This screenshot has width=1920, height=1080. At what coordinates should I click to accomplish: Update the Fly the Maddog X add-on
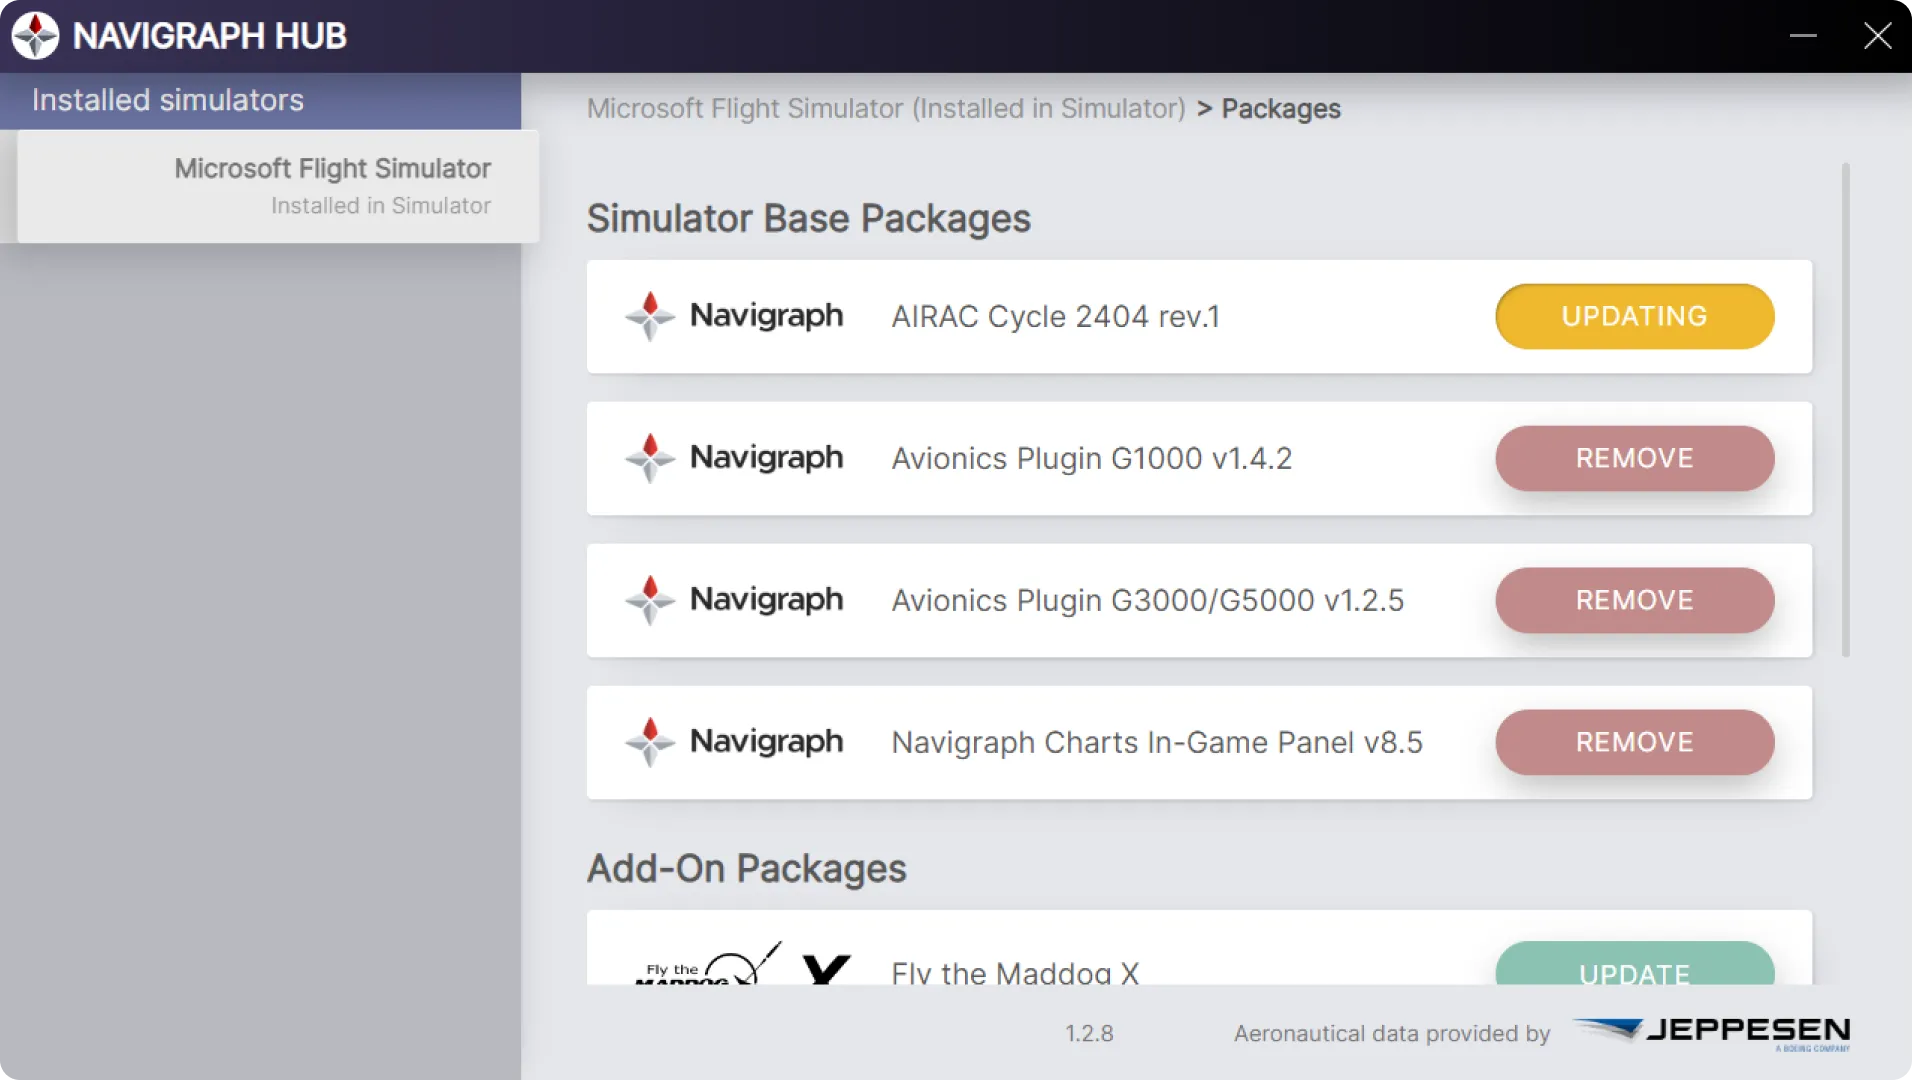coord(1634,973)
